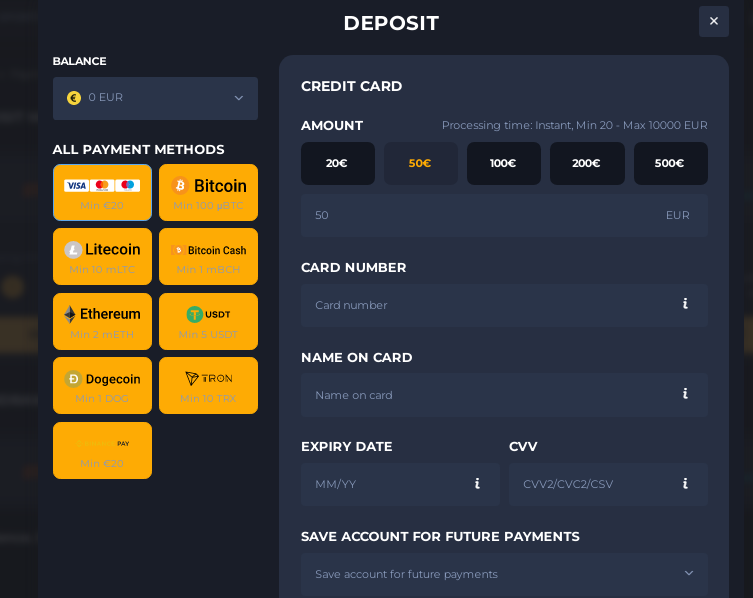
Task: Select the 100€ preset amount
Action: (x=503, y=163)
